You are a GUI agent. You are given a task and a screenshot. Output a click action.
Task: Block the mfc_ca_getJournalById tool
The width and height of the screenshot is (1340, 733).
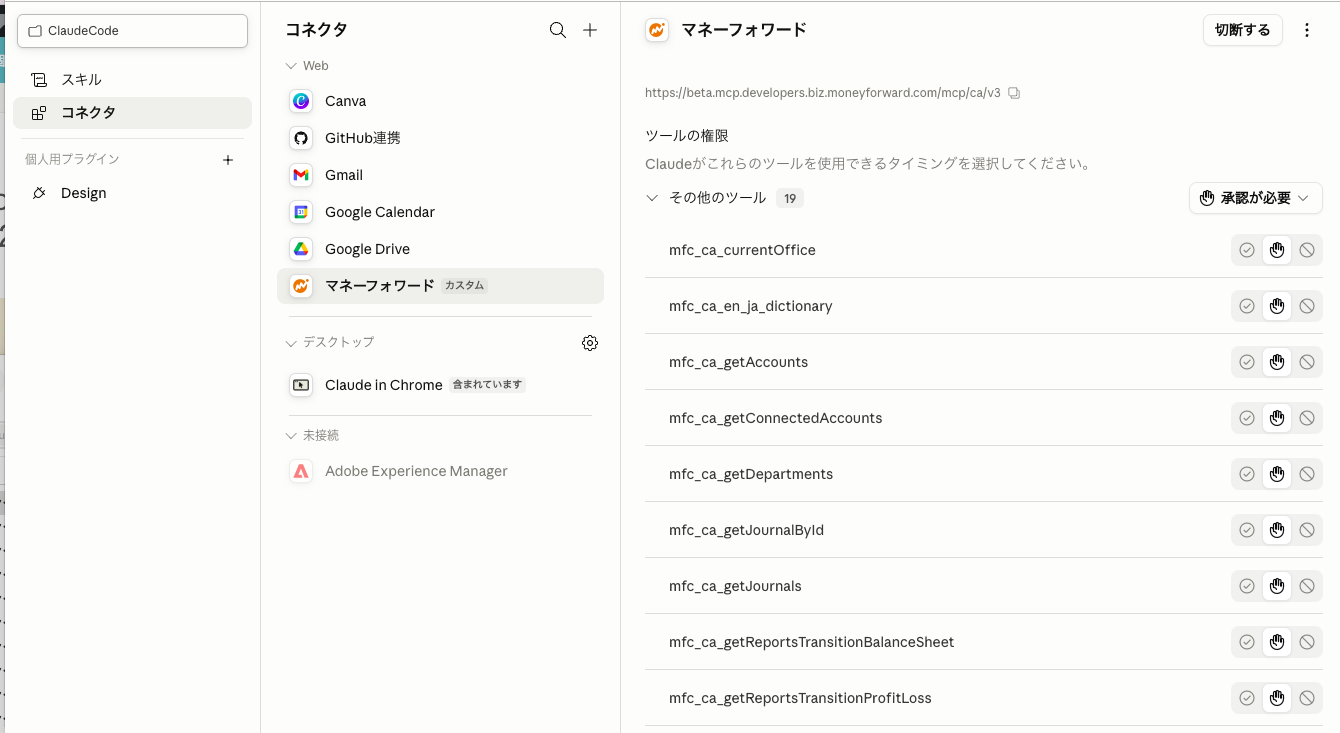coord(1307,530)
